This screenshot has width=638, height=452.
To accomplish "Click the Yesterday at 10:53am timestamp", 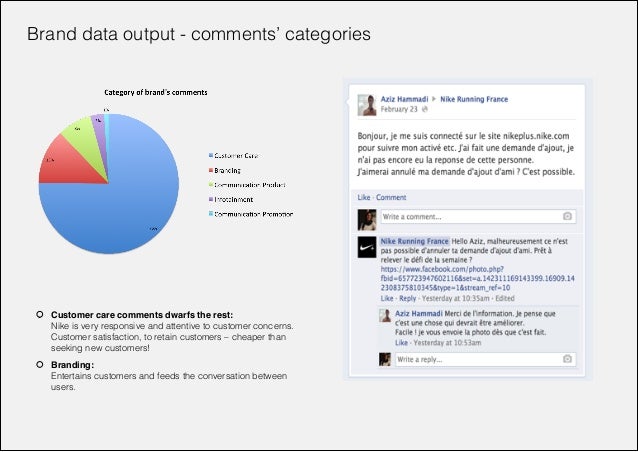I will point(447,343).
